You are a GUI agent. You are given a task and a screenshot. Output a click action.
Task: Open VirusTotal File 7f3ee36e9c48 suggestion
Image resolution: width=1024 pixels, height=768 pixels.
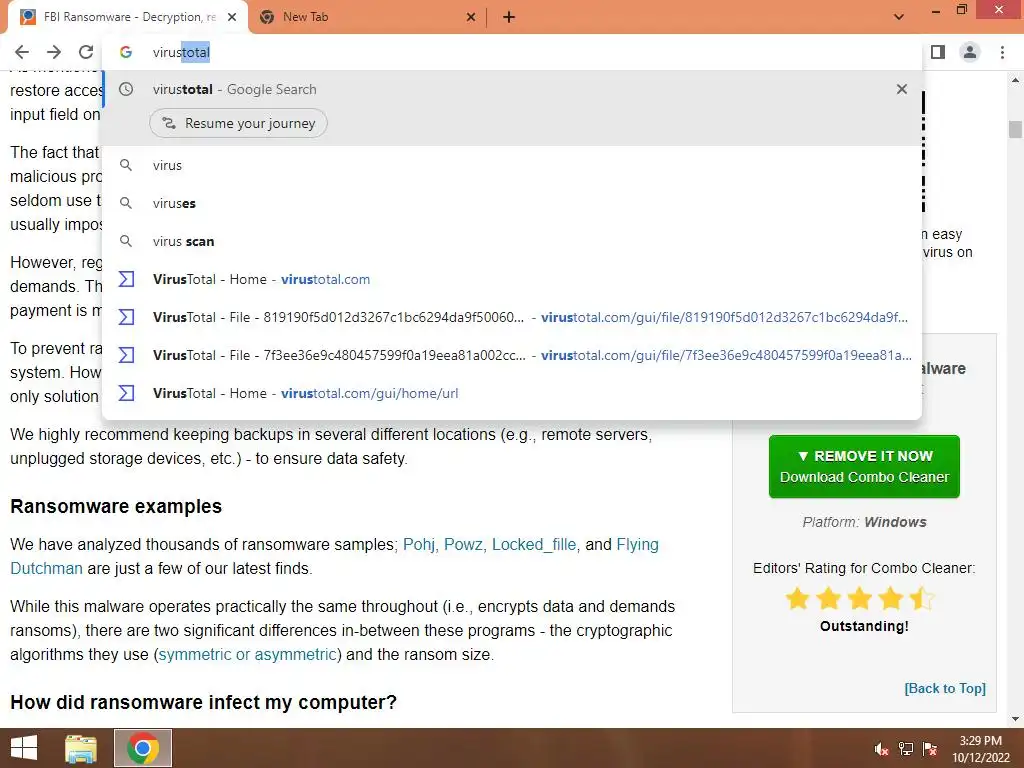point(513,355)
